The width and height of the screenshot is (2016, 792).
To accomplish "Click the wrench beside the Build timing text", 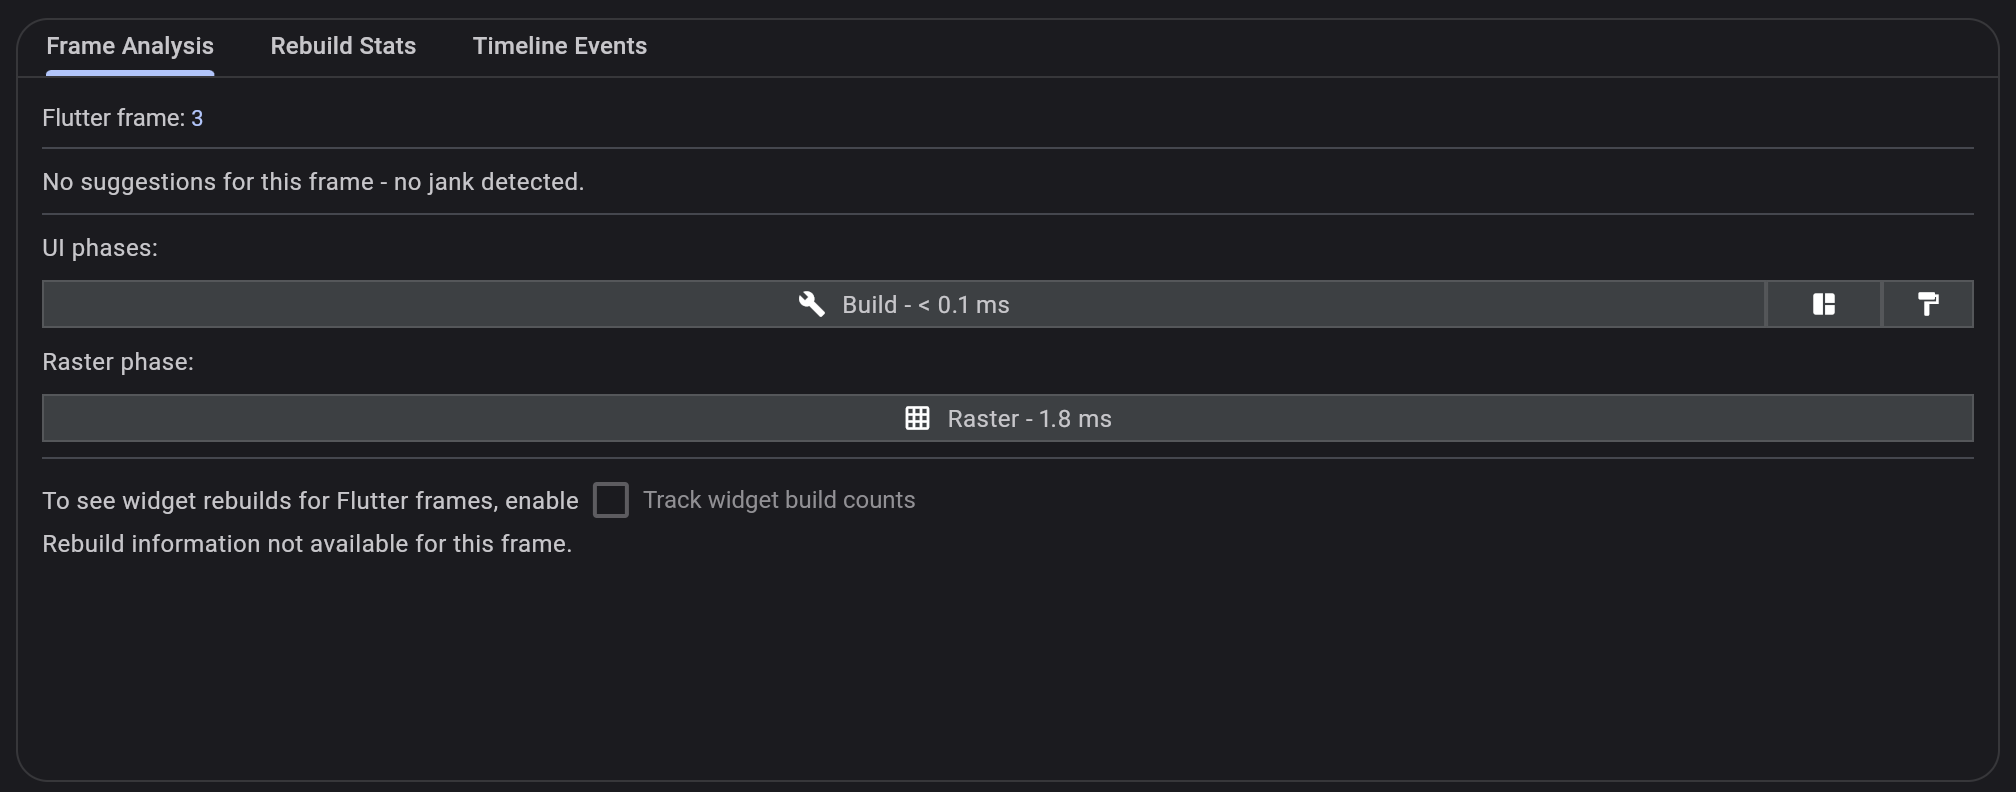I will [813, 304].
